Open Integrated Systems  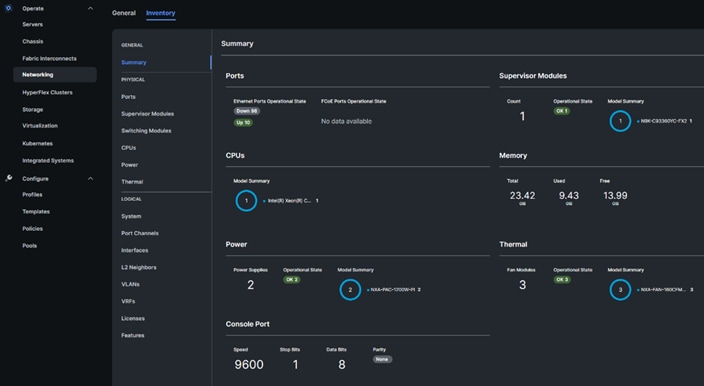(48, 161)
